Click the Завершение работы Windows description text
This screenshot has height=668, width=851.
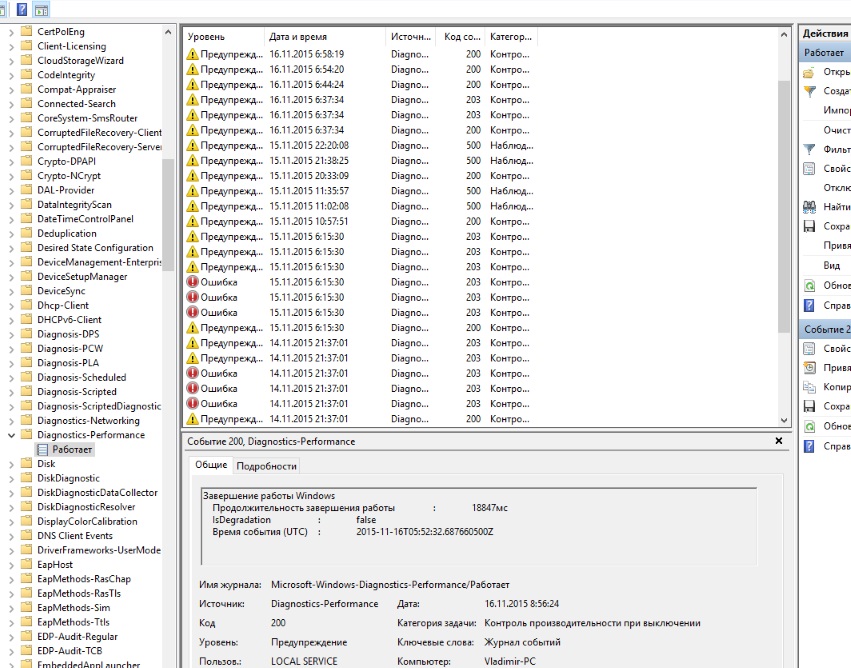coord(269,495)
